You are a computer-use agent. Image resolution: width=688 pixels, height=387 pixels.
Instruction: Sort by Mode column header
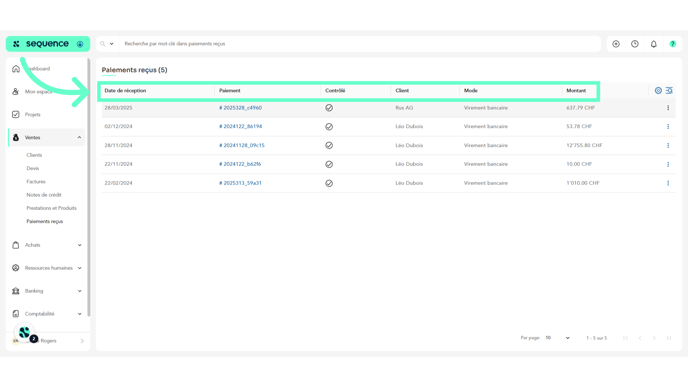pyautogui.click(x=471, y=91)
